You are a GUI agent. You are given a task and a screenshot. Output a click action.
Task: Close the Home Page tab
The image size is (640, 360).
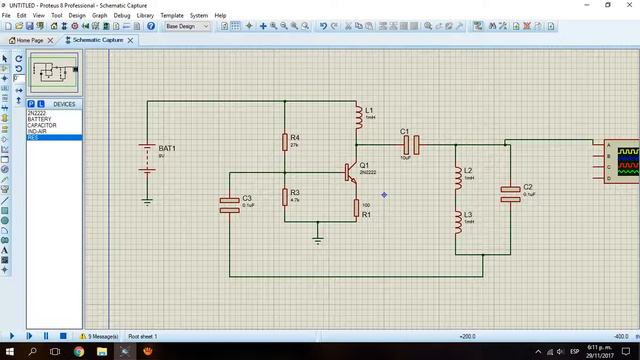(x=50, y=40)
